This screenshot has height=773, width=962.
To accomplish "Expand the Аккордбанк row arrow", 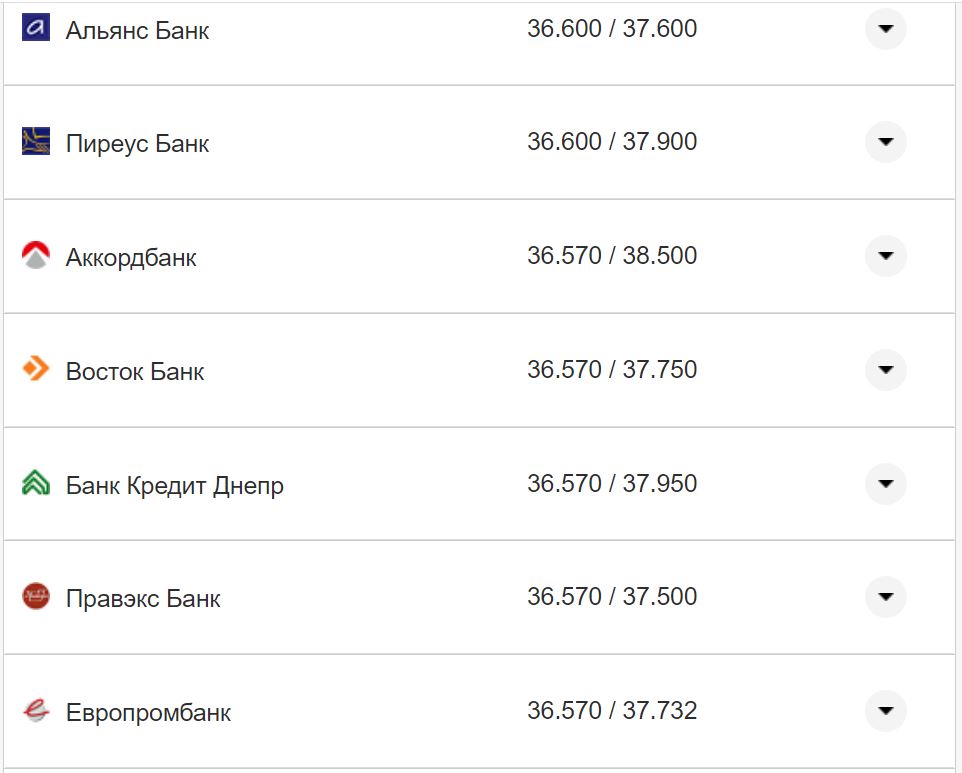I will 885,256.
